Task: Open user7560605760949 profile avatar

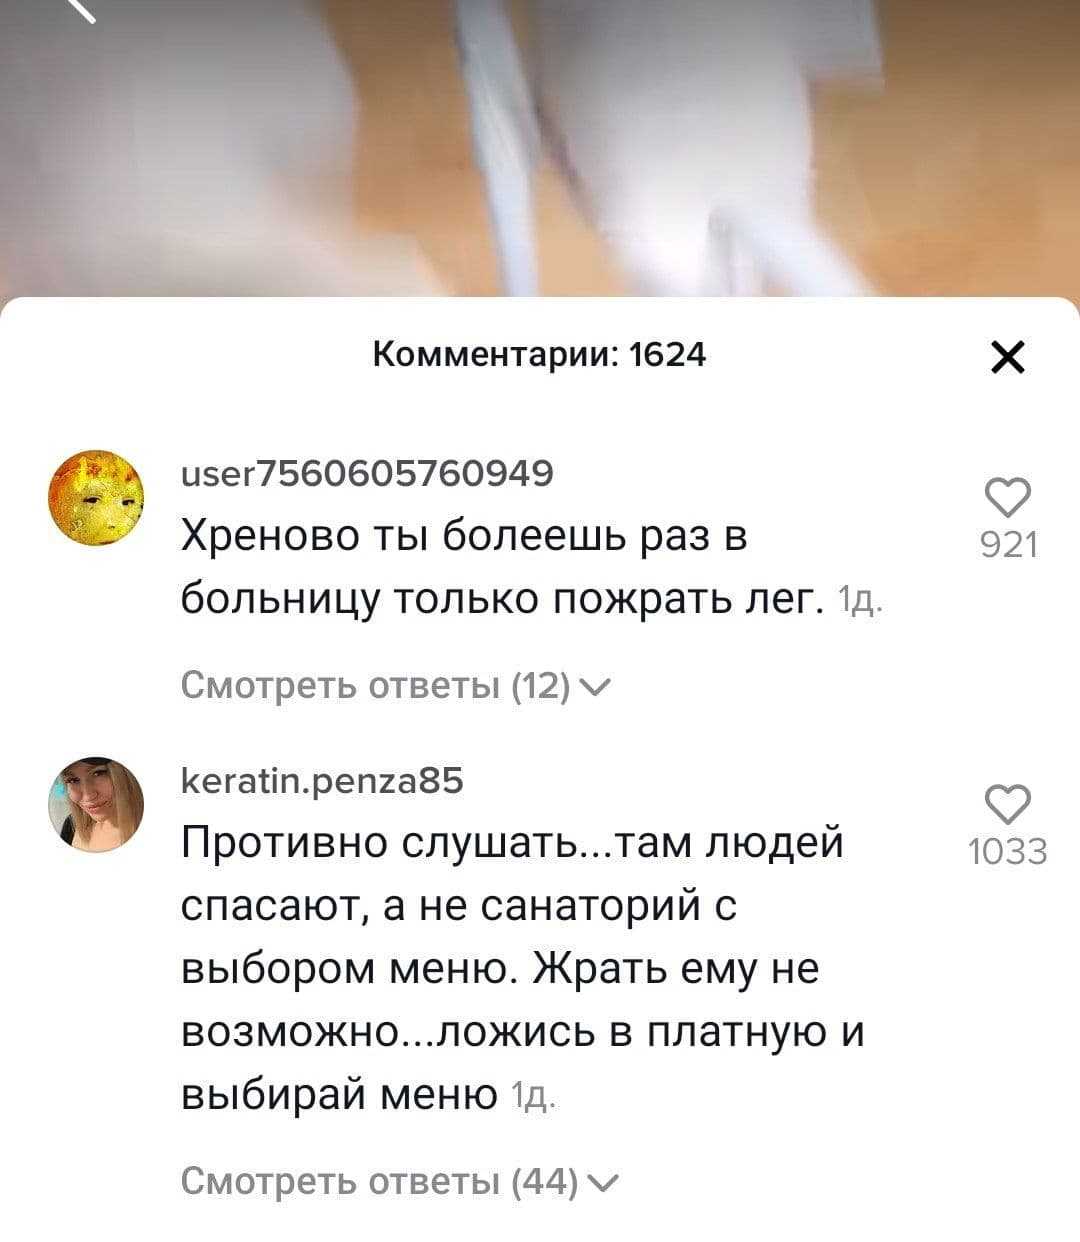Action: click(97, 497)
